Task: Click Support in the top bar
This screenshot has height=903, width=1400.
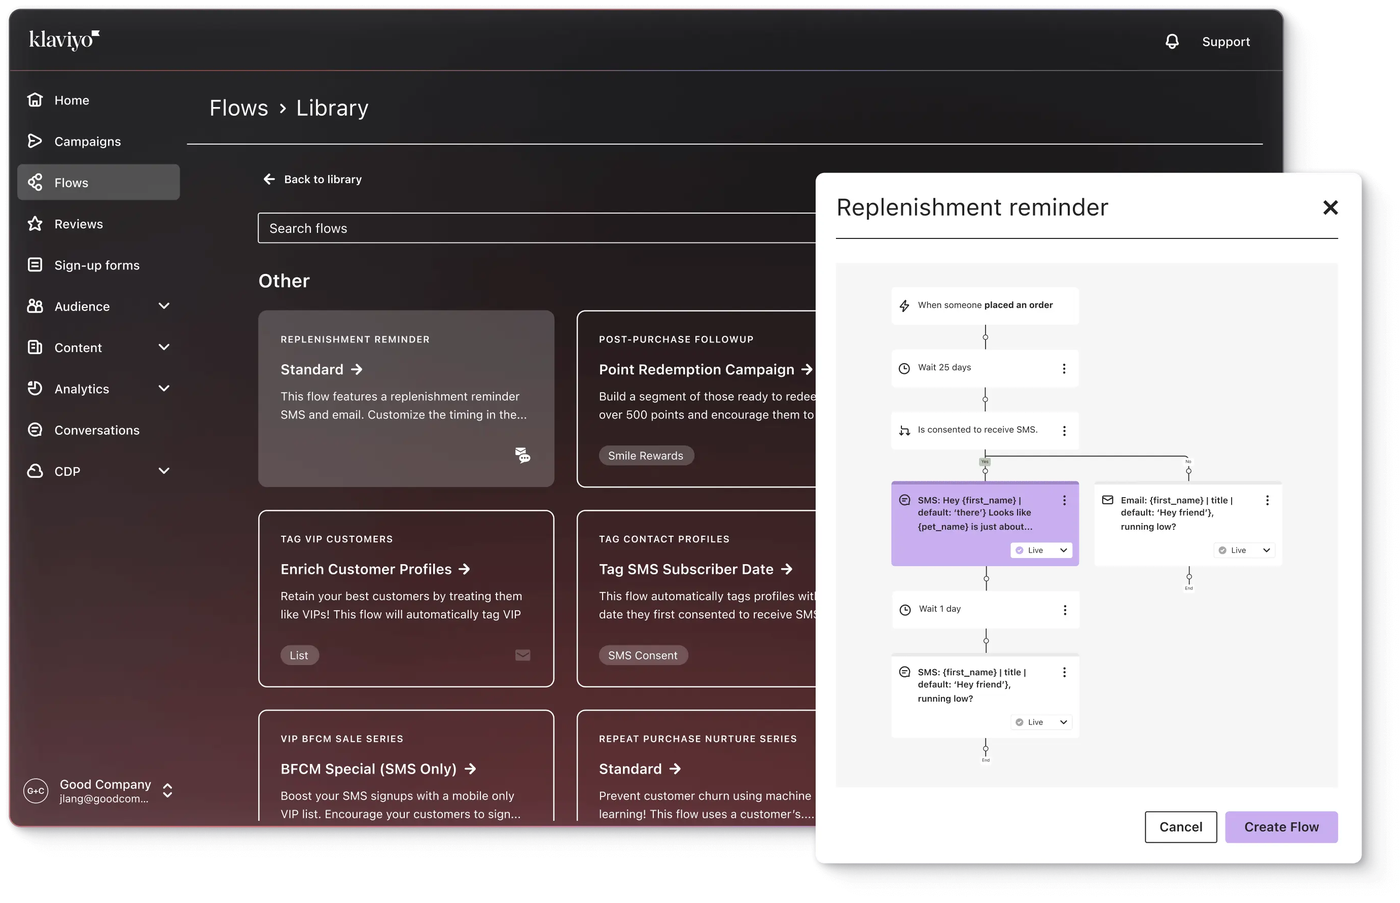Action: [1226, 42]
